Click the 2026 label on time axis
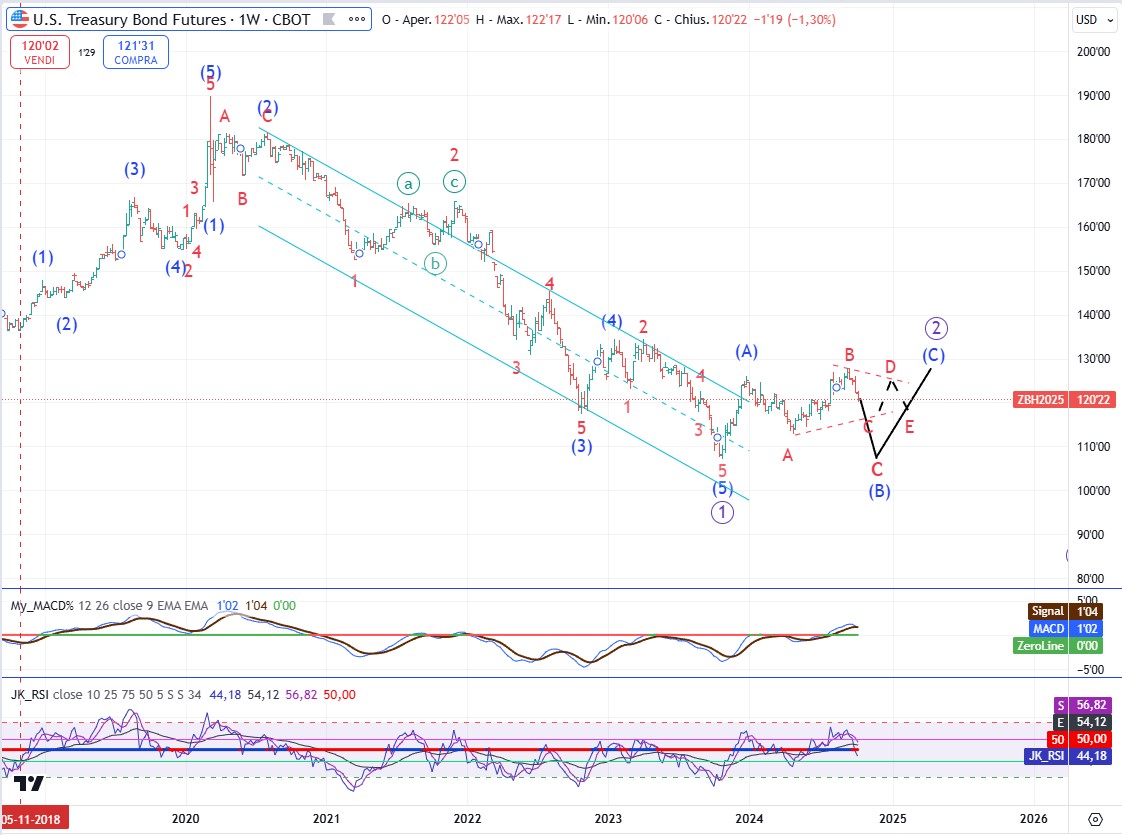1122x835 pixels. 1033,819
